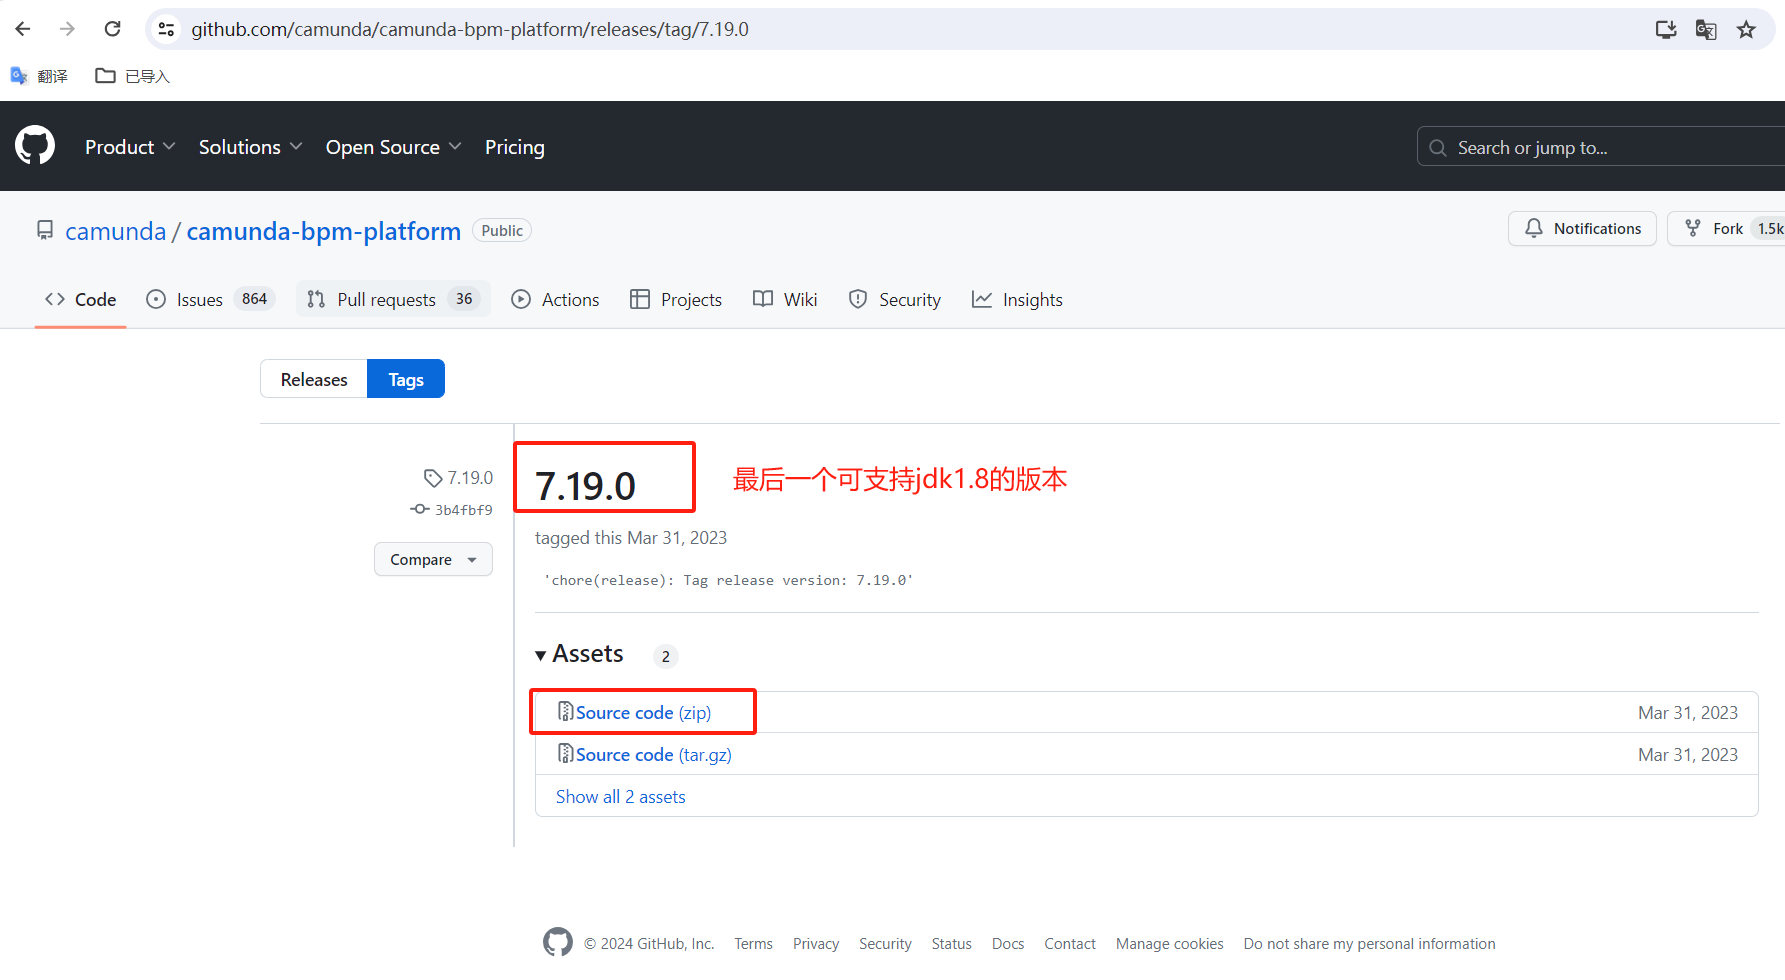Click the install app icon in address bar

[1666, 29]
